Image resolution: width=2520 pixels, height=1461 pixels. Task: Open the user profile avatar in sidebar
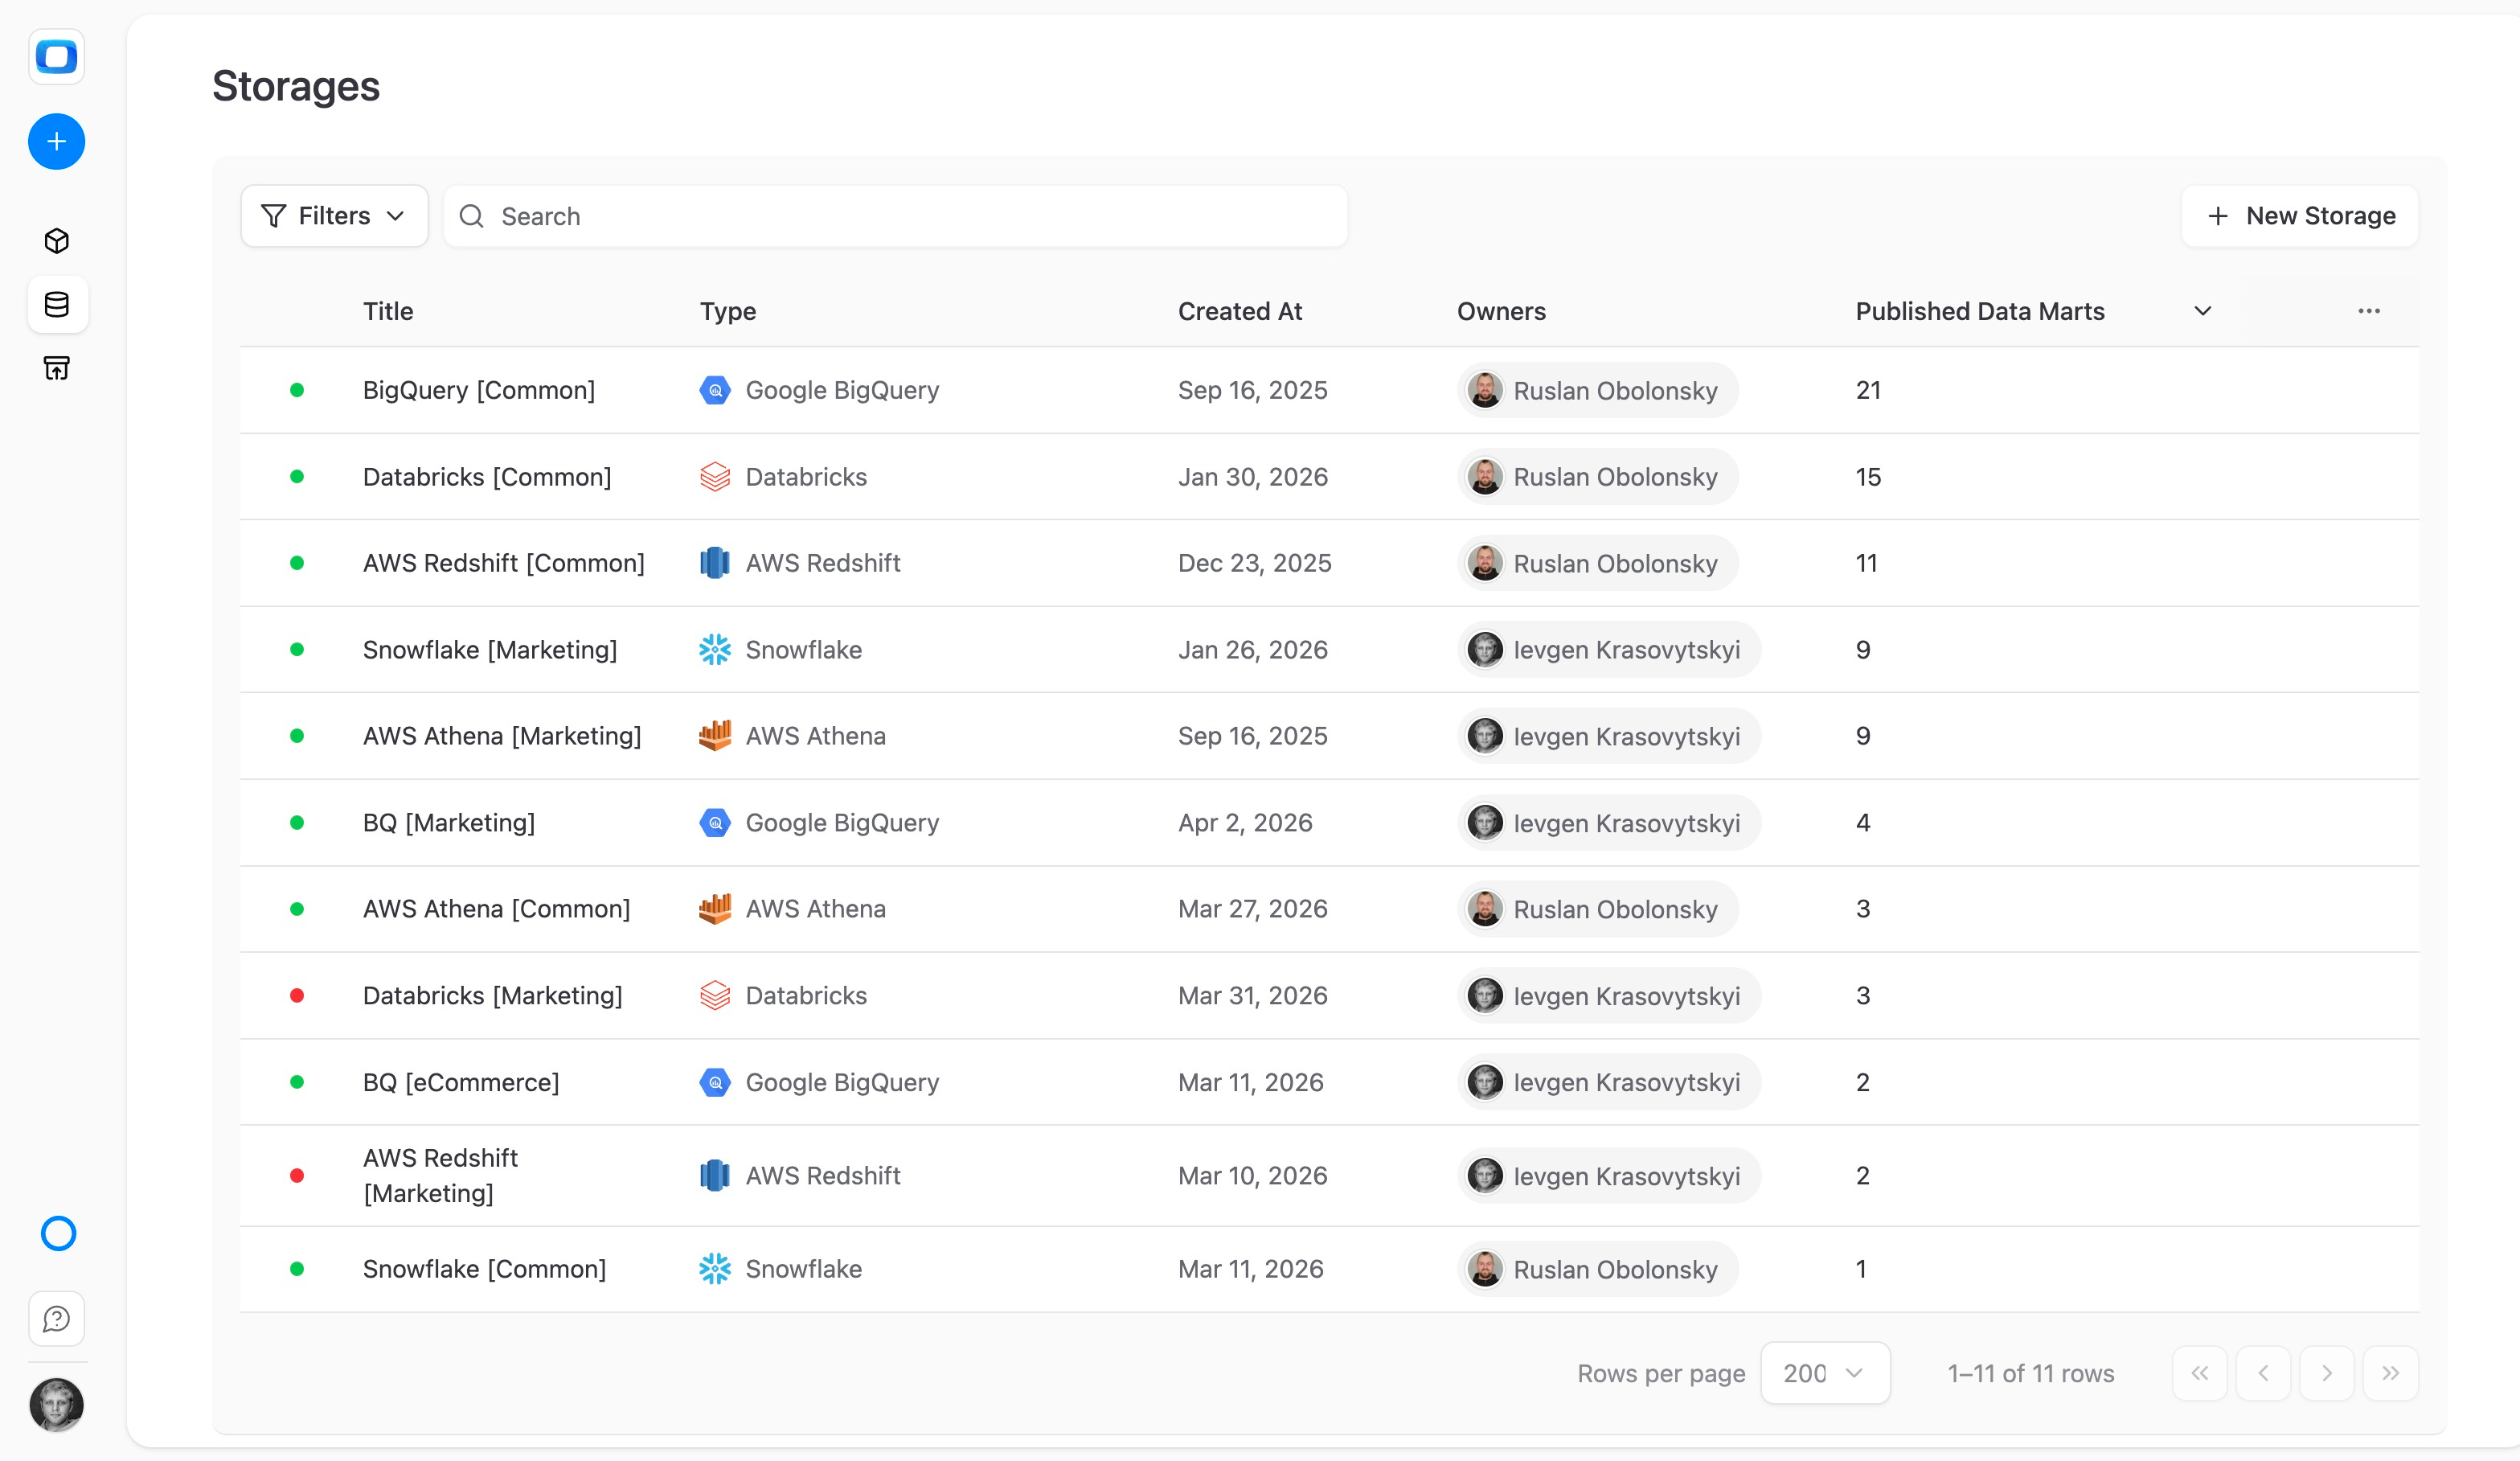(57, 1404)
